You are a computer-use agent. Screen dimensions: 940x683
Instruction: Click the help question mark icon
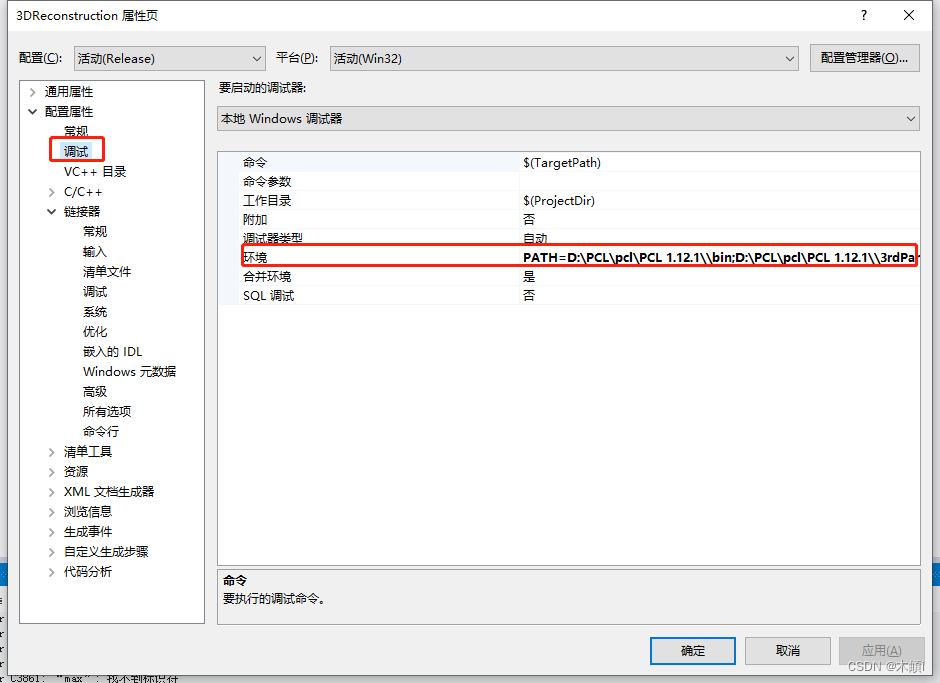[864, 16]
